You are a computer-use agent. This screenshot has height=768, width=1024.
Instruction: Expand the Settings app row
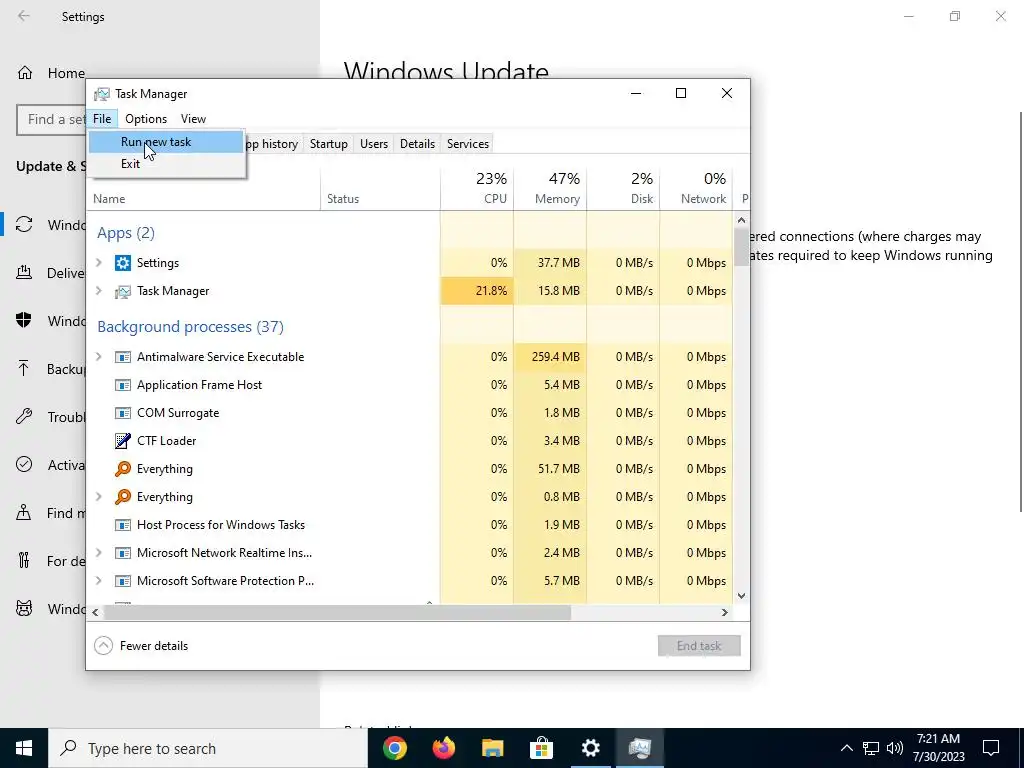point(99,263)
